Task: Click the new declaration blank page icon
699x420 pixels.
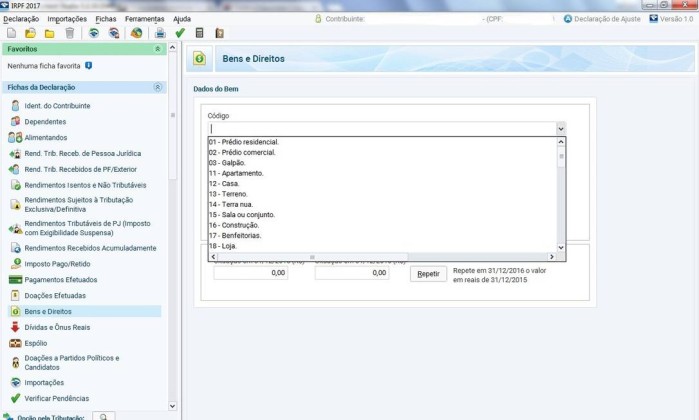Action: pyautogui.click(x=11, y=33)
